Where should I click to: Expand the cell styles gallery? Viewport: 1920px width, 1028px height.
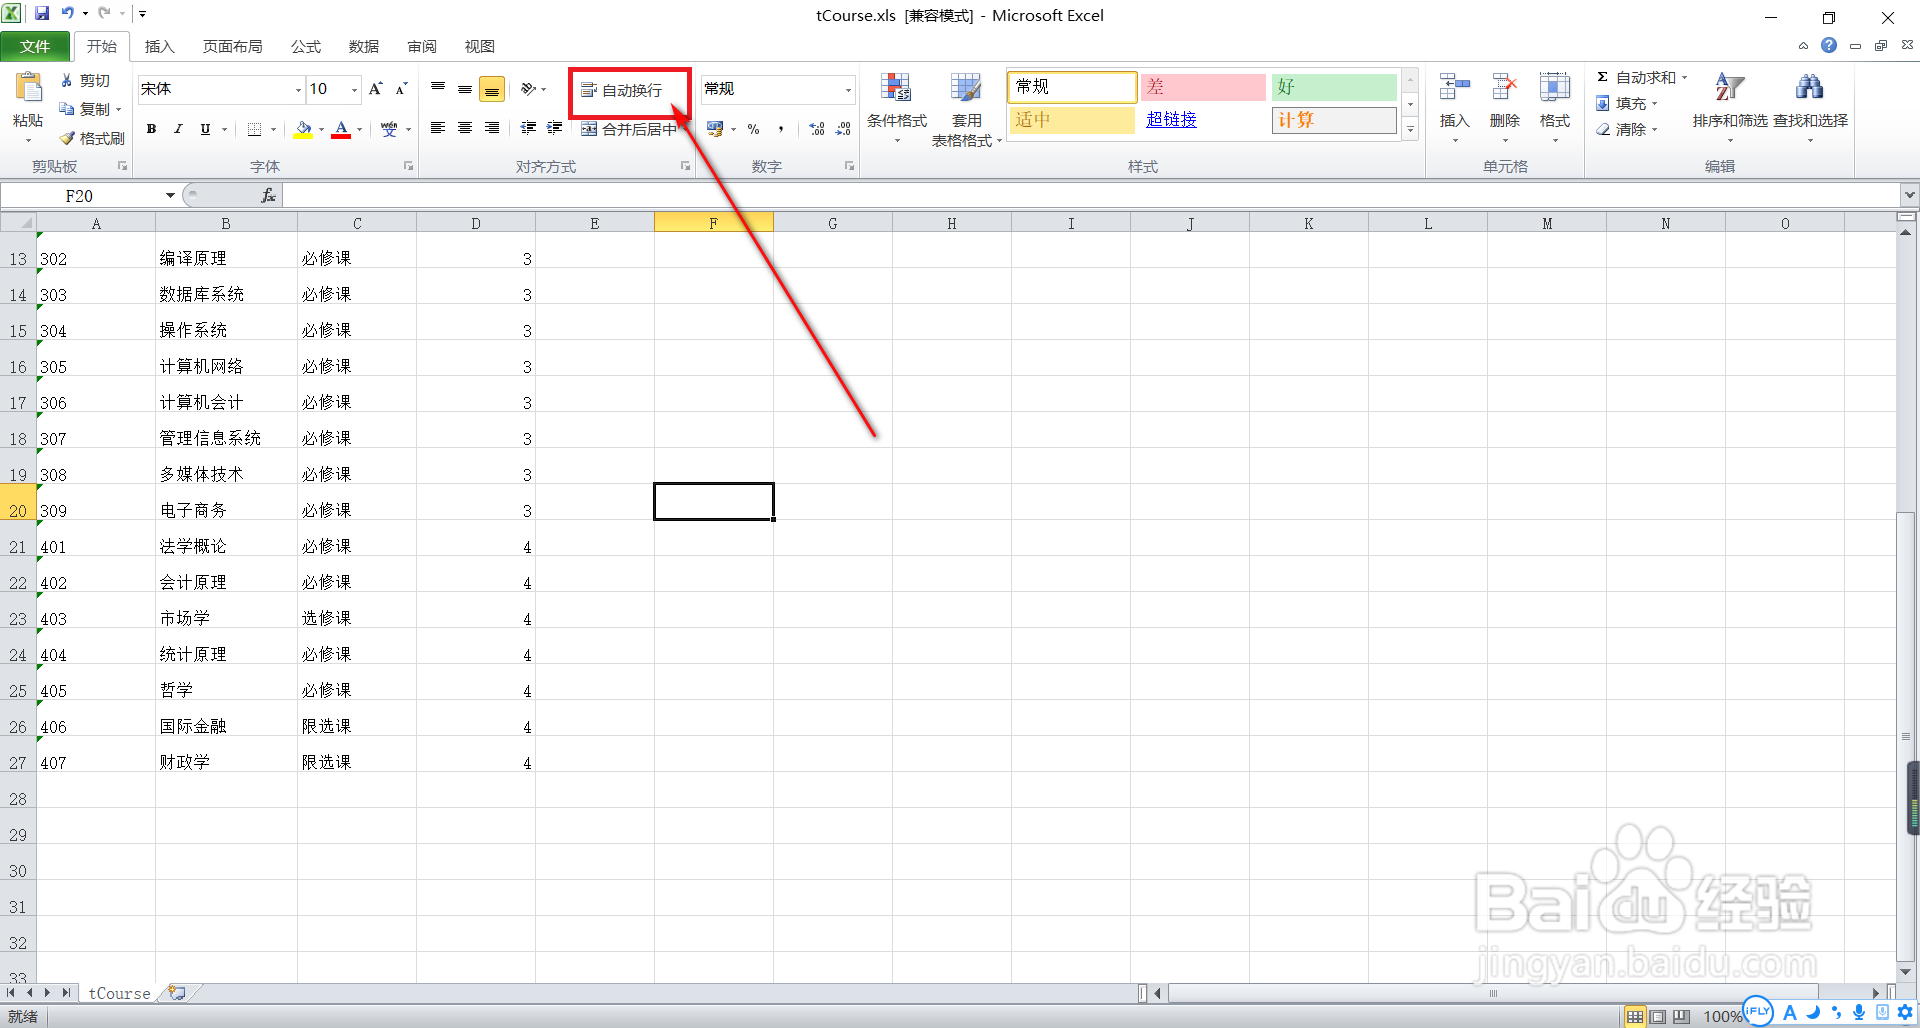(x=1410, y=129)
